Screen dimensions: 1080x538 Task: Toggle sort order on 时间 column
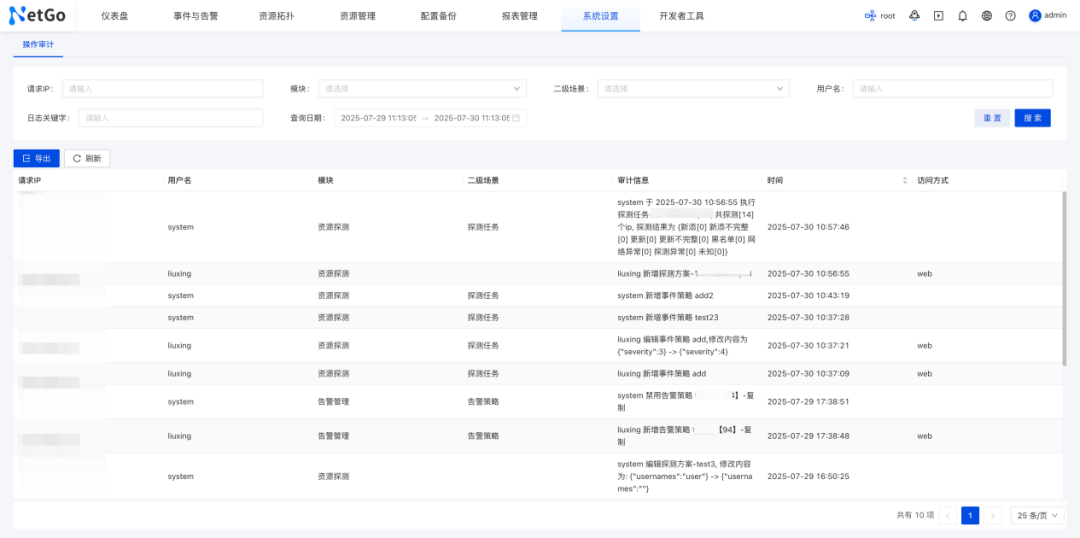[x=906, y=181]
